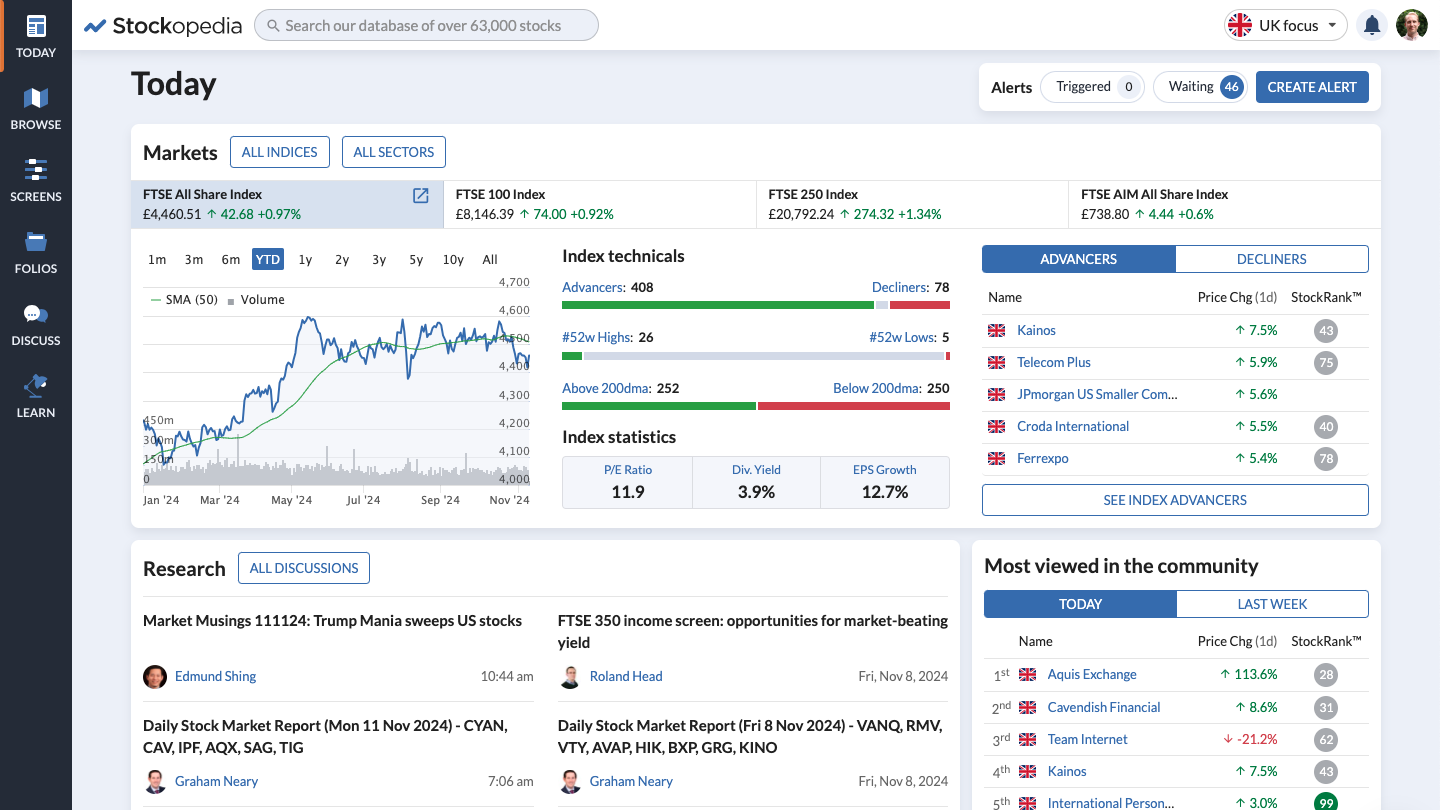This screenshot has height=810, width=1440.
Task: Switch to the Last Week tab
Action: (1272, 604)
